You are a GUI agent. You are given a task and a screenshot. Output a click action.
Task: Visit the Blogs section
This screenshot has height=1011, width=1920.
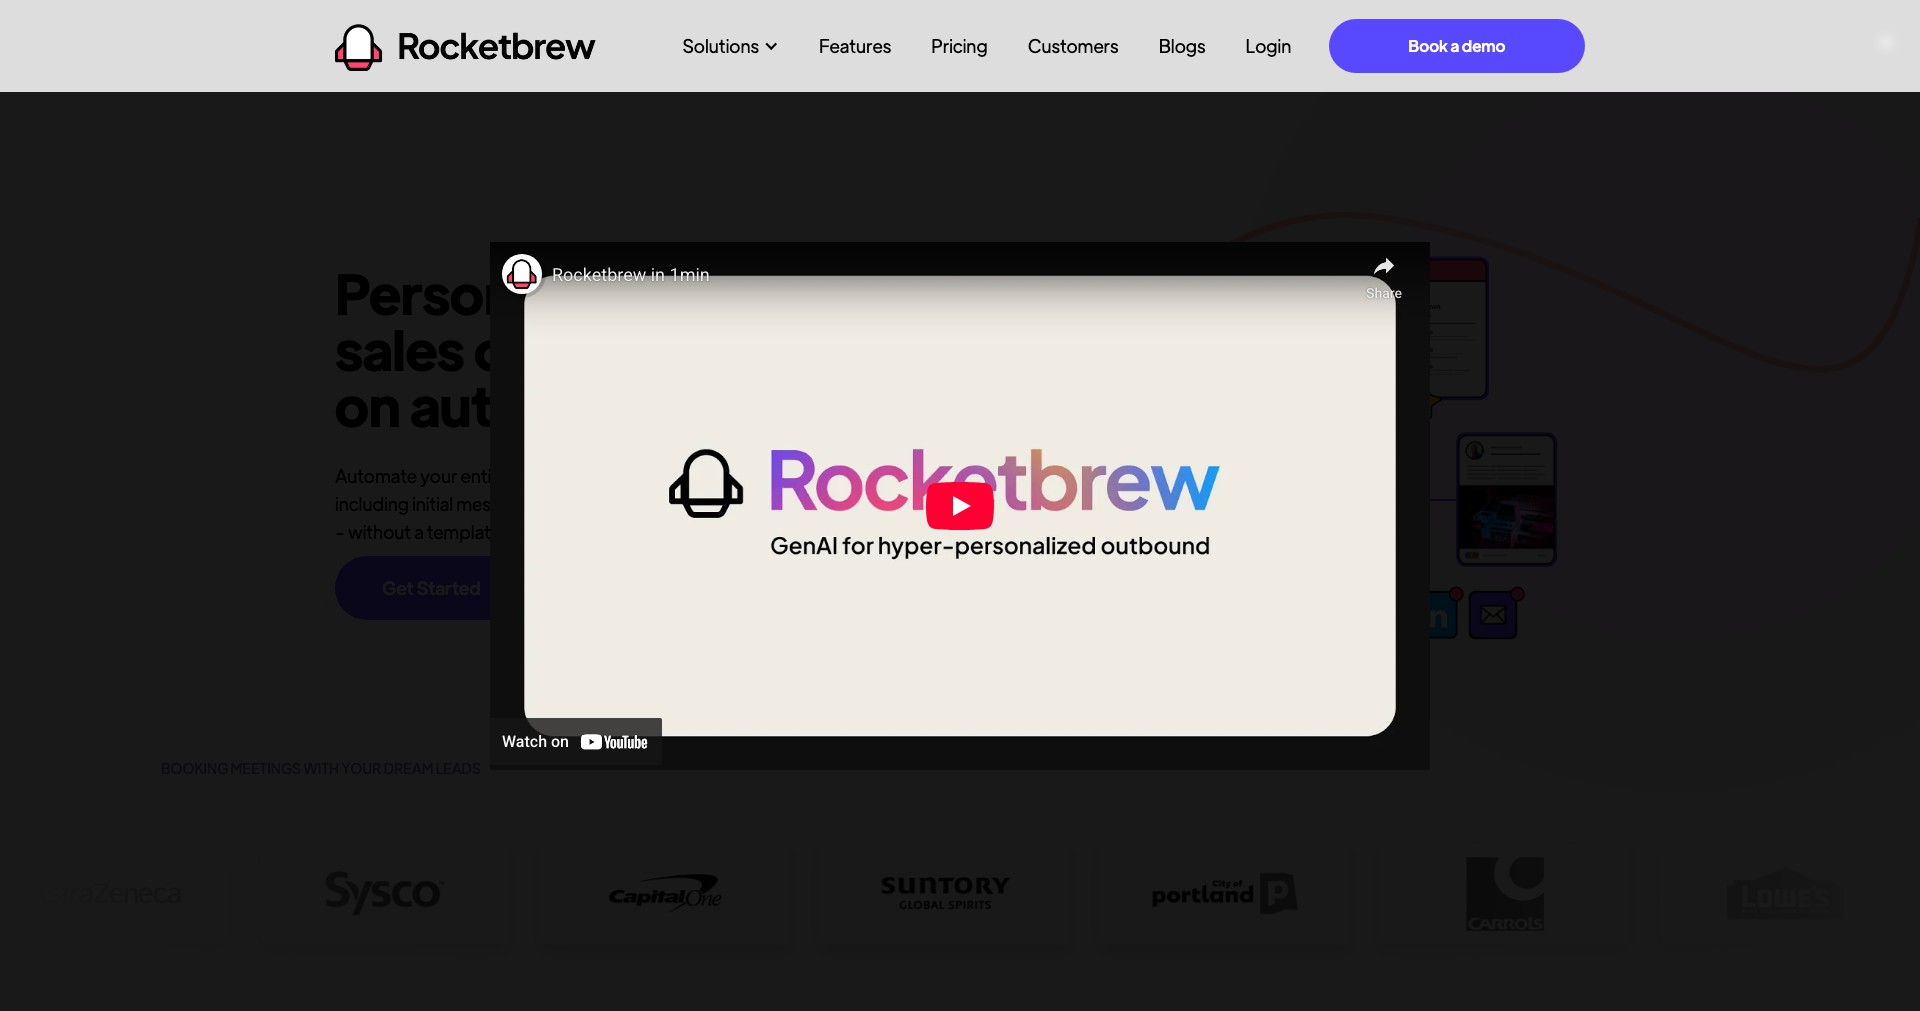click(1181, 46)
